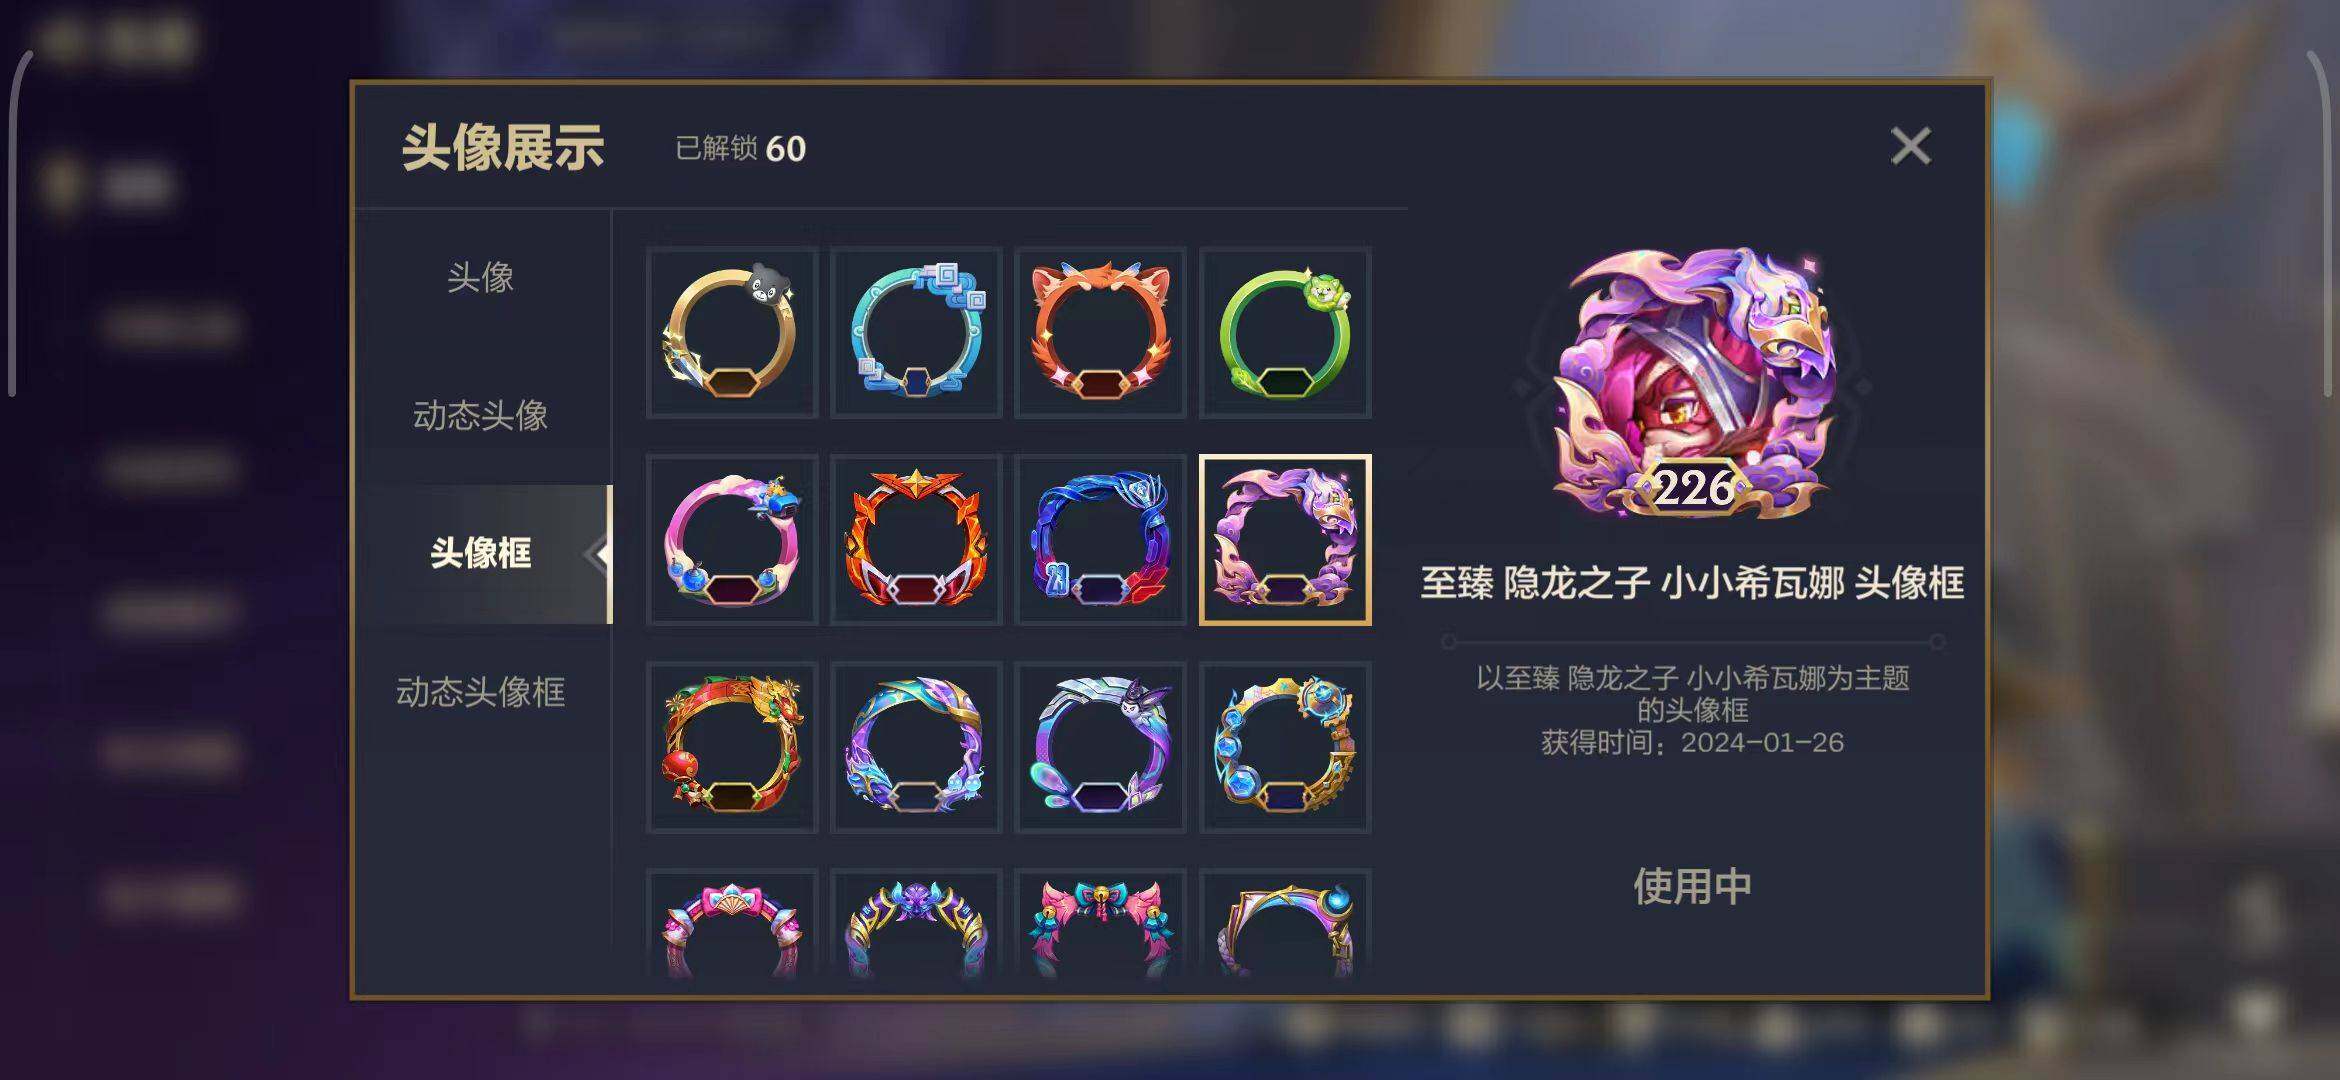
Task: Select the purple-blue spirit wisp frame
Action: (x=916, y=747)
